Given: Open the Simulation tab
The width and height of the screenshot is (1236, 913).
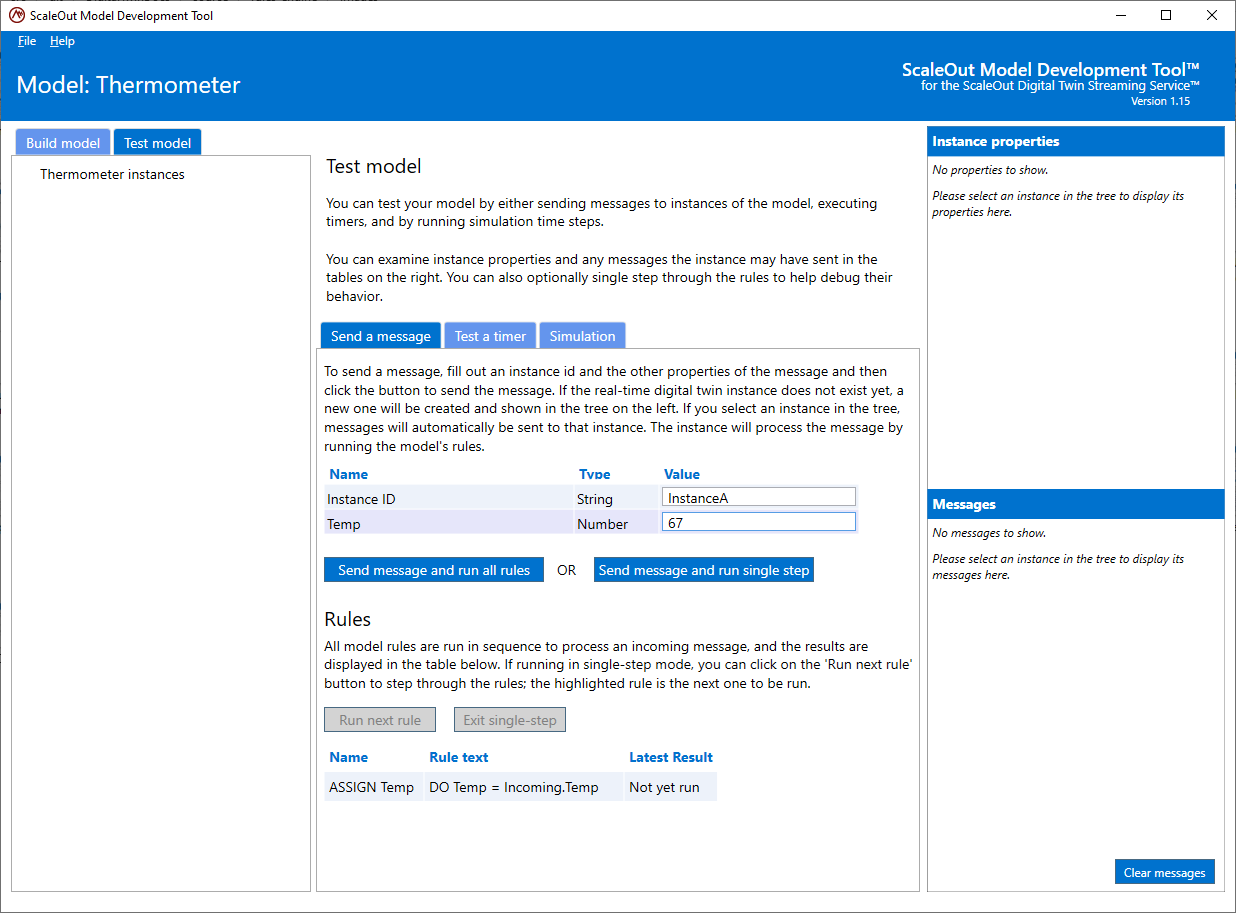Looking at the screenshot, I should pos(582,336).
